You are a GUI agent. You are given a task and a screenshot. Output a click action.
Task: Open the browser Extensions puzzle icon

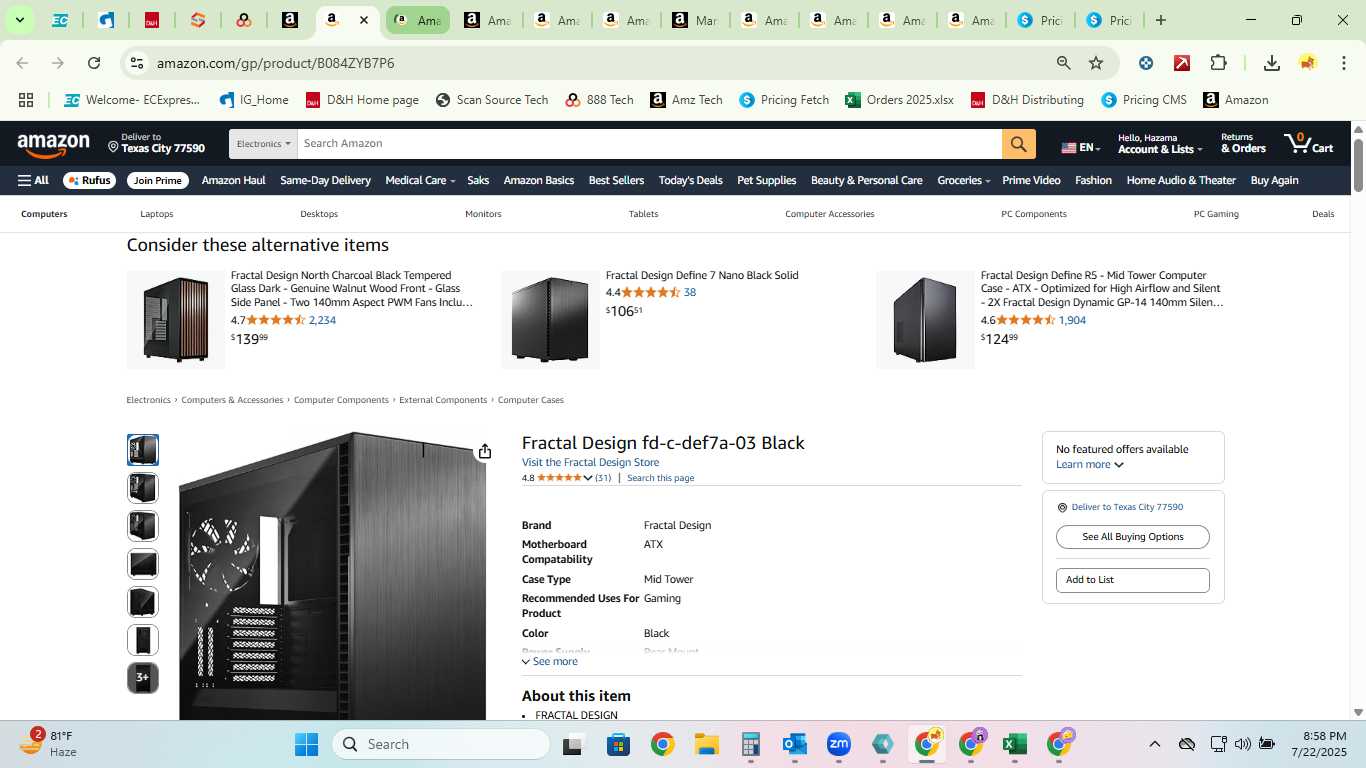click(x=1218, y=63)
